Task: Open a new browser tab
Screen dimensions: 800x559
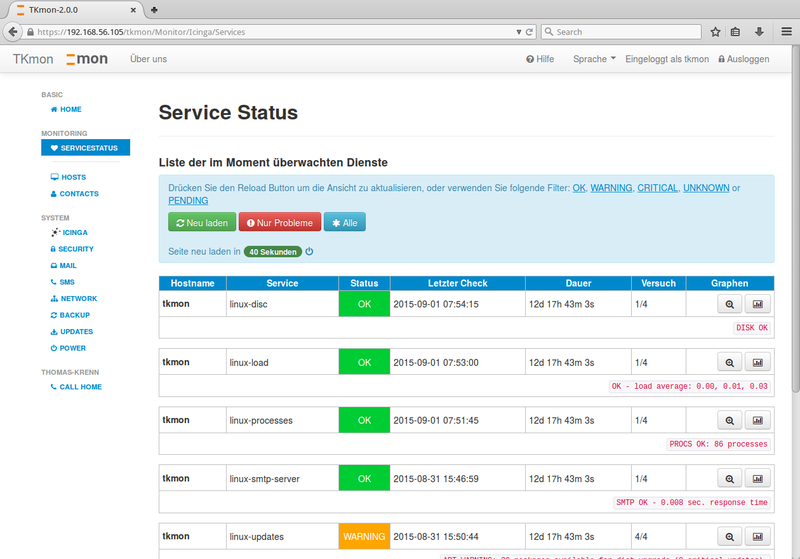Action: [154, 10]
